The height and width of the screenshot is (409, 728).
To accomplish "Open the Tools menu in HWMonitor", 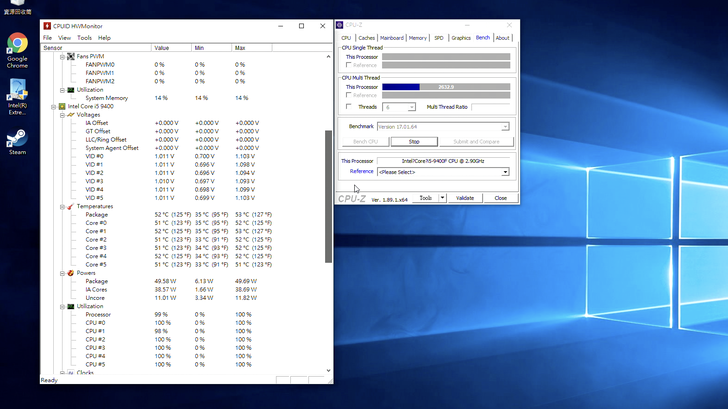I will pos(84,38).
